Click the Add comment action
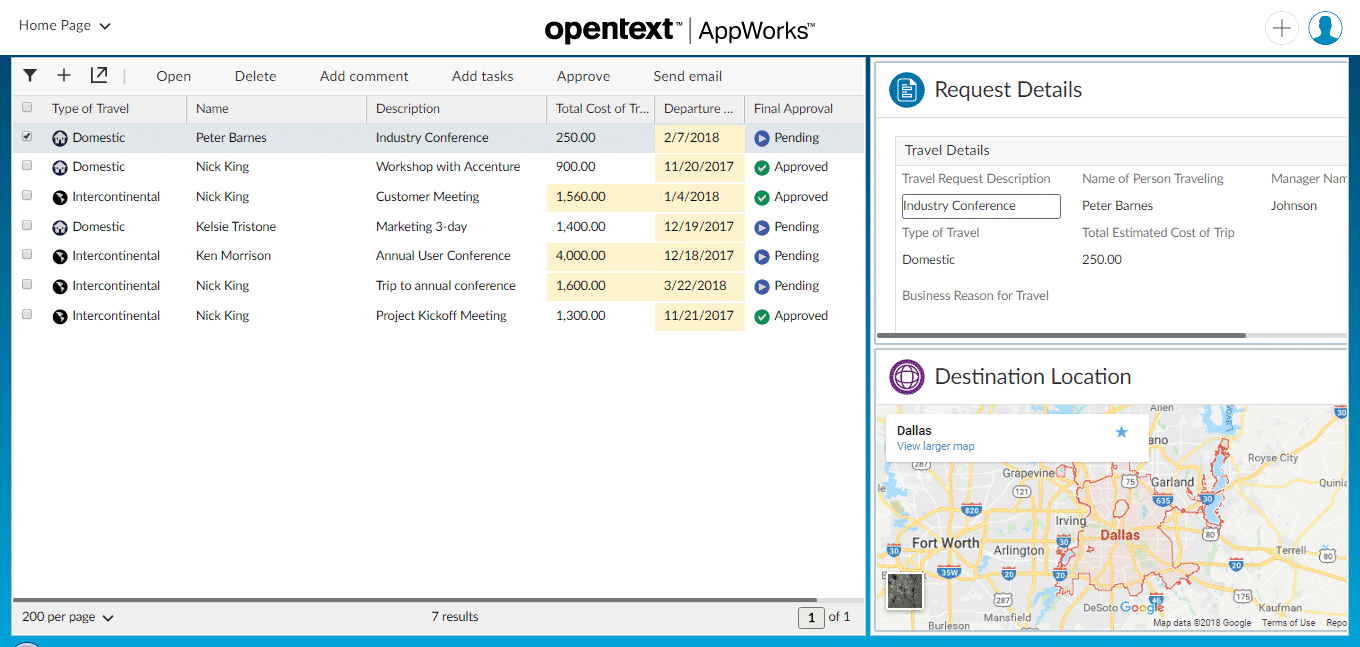The image size is (1360, 647). (364, 75)
